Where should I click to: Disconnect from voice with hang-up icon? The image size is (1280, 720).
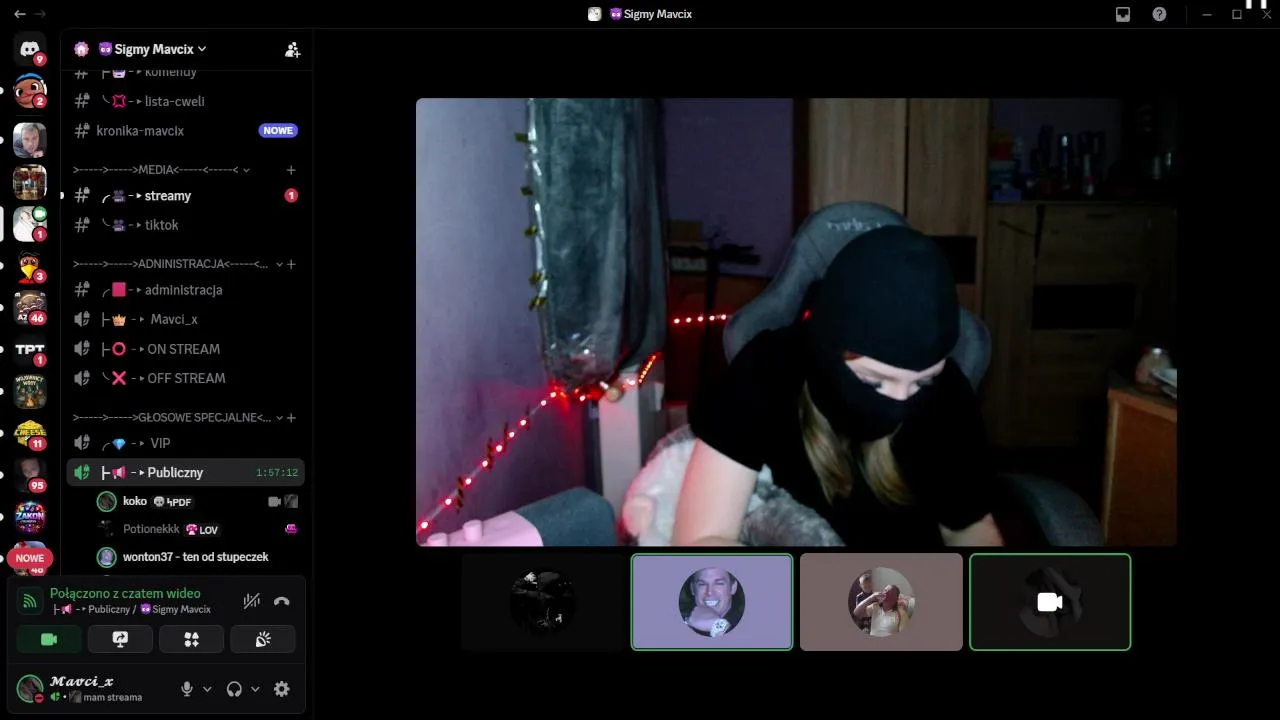tap(282, 601)
